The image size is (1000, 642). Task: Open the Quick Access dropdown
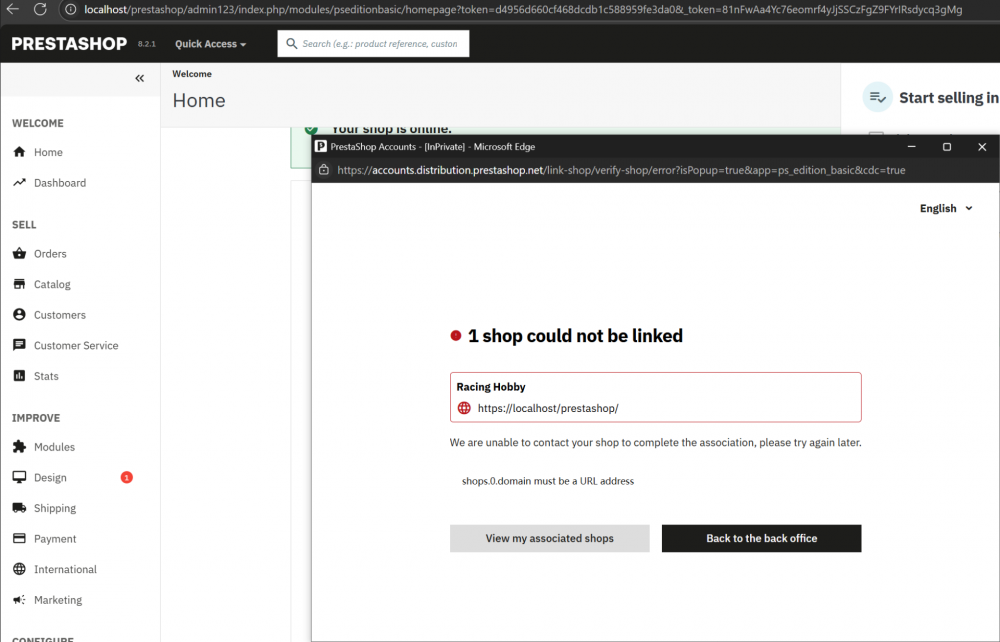tap(210, 44)
